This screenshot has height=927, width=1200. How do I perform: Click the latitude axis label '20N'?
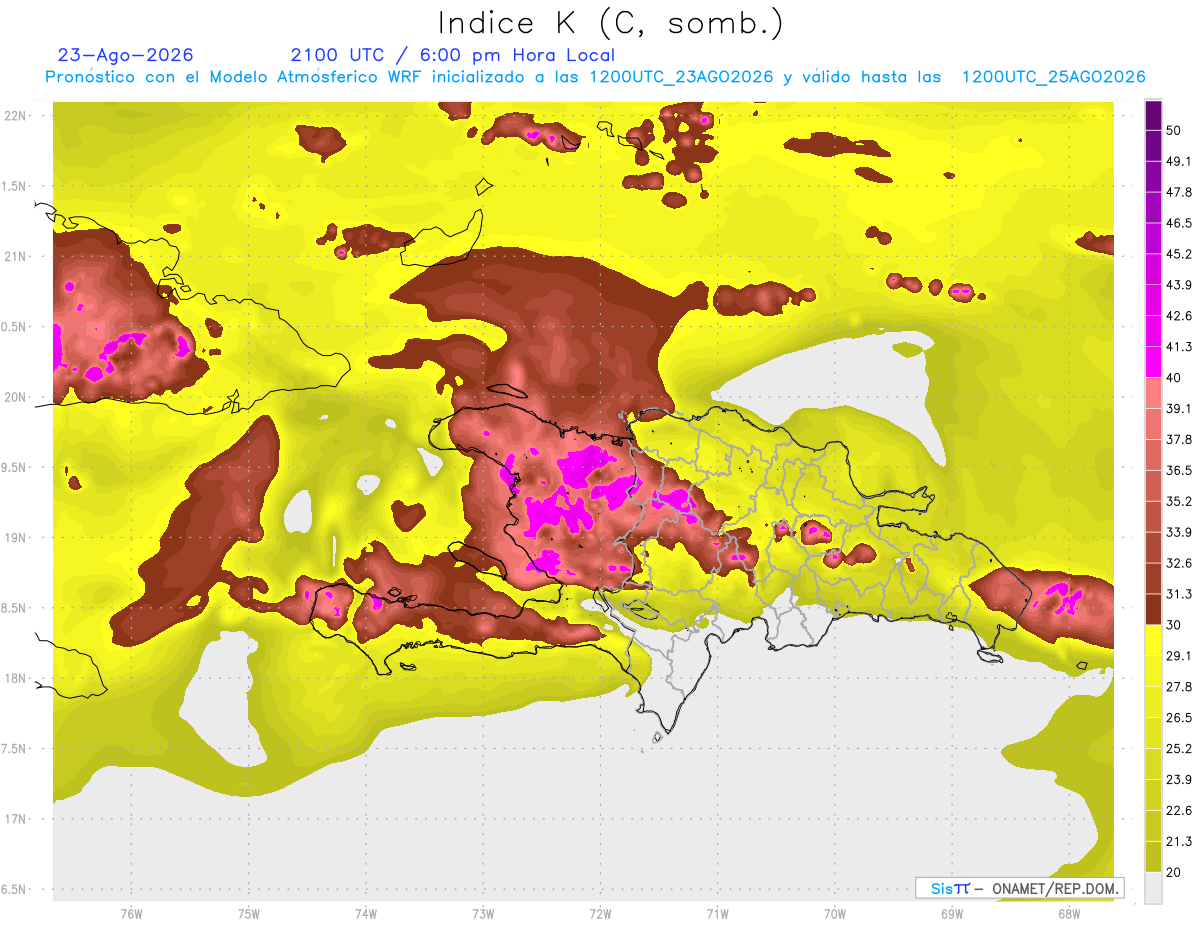17,398
